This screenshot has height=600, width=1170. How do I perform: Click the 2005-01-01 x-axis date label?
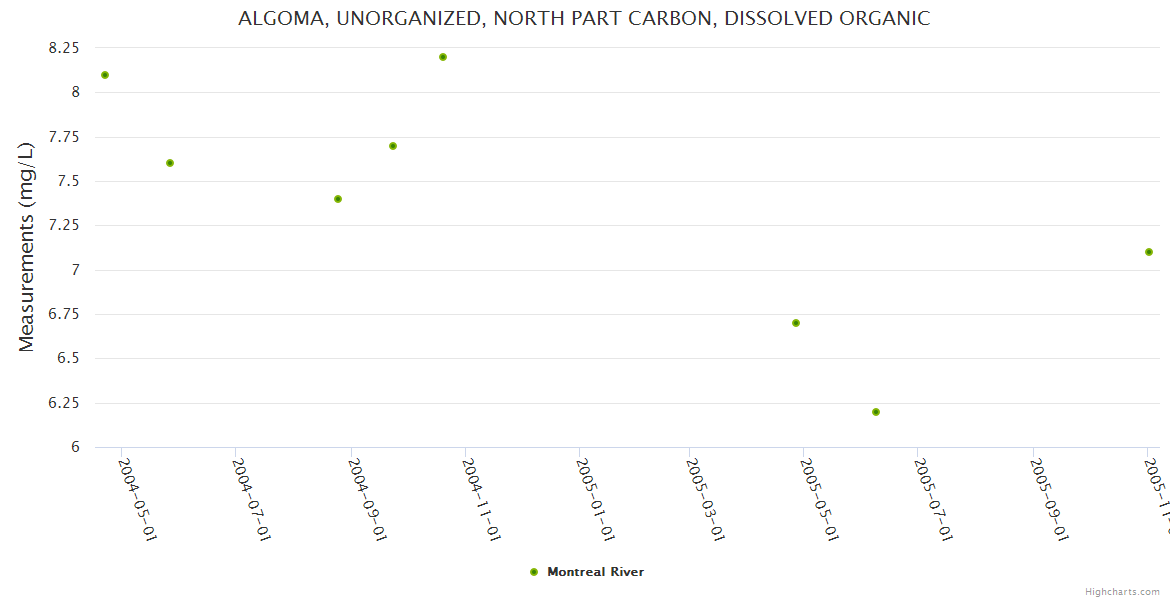596,499
